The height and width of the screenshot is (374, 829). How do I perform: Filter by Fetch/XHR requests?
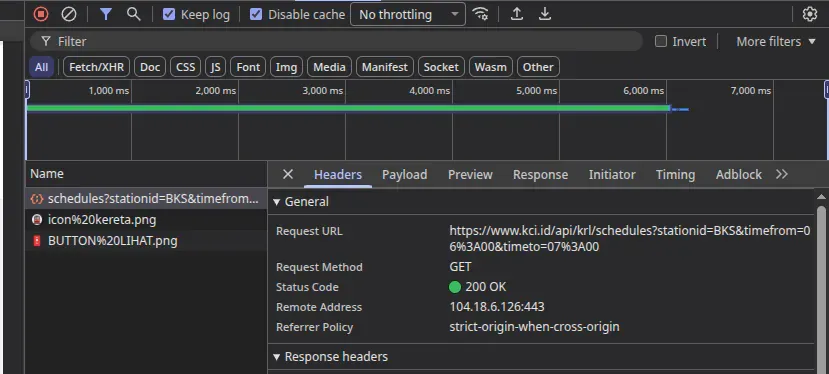[x=96, y=67]
